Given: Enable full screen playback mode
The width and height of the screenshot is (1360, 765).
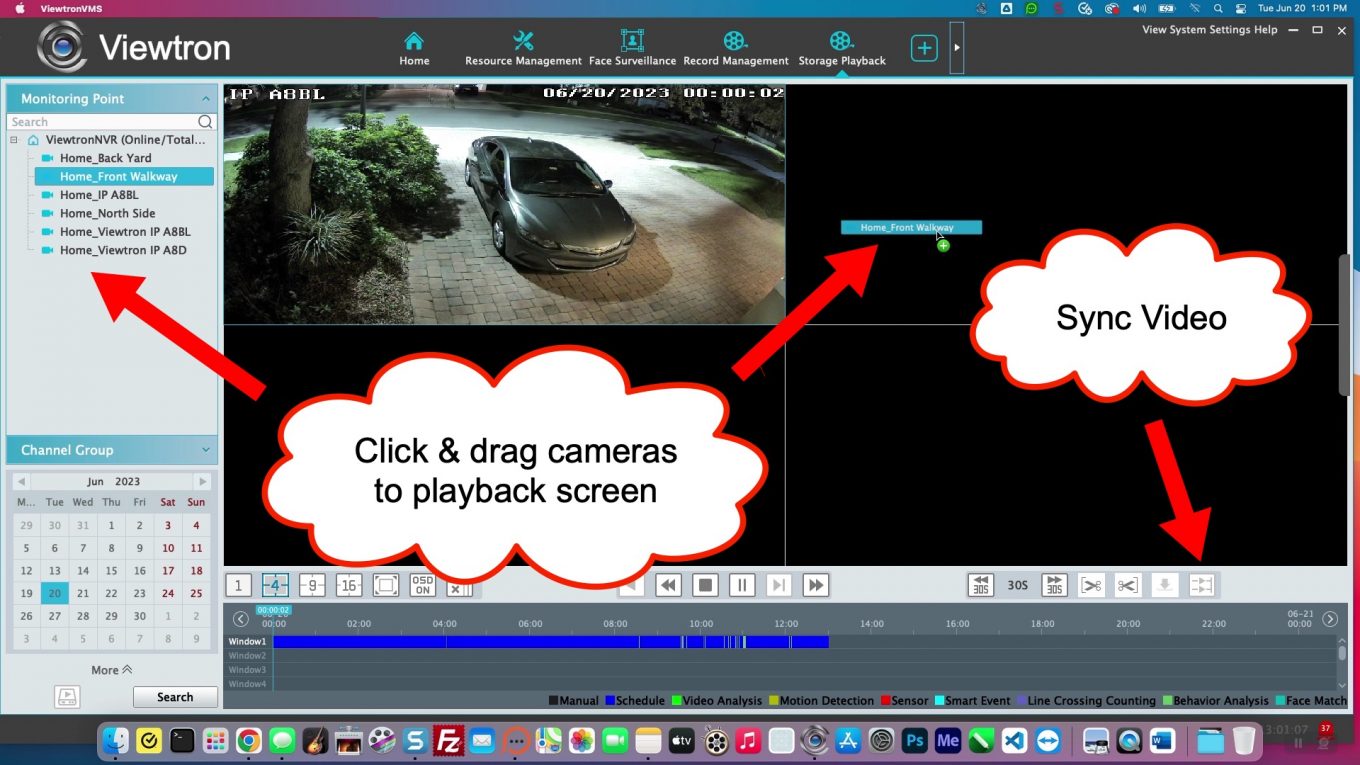Looking at the screenshot, I should (385, 585).
